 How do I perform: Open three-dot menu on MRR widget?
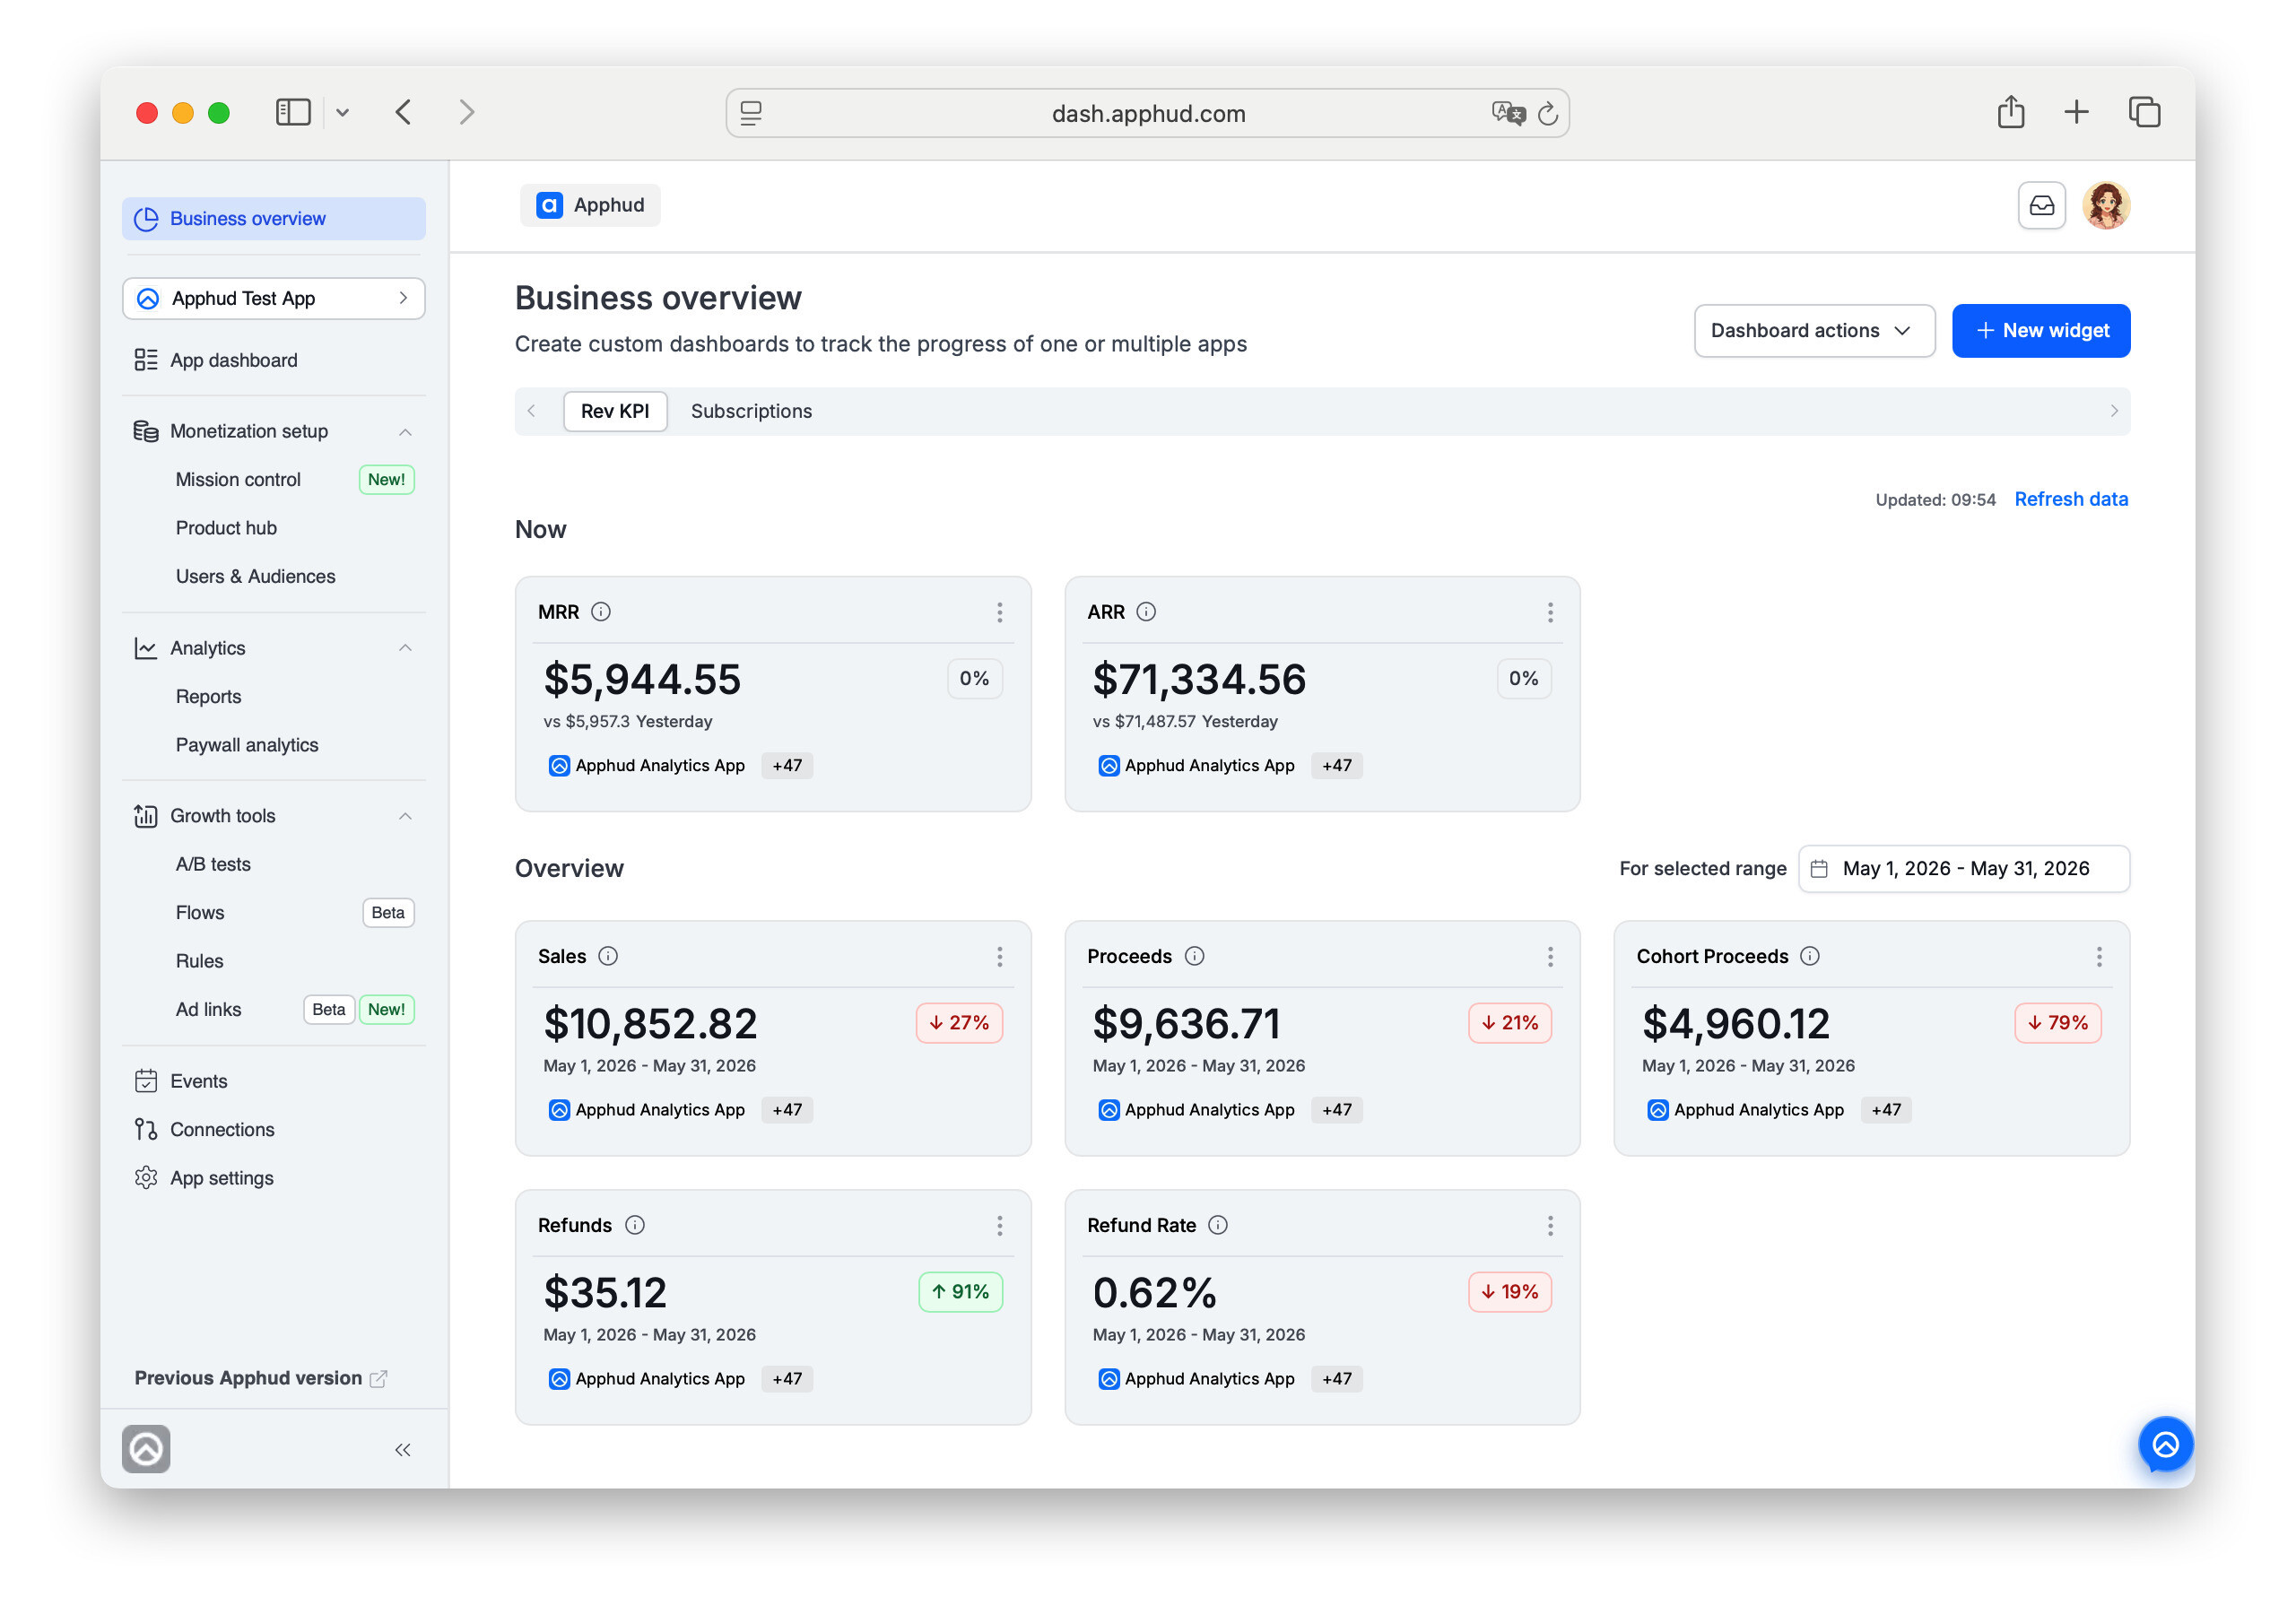point(999,612)
